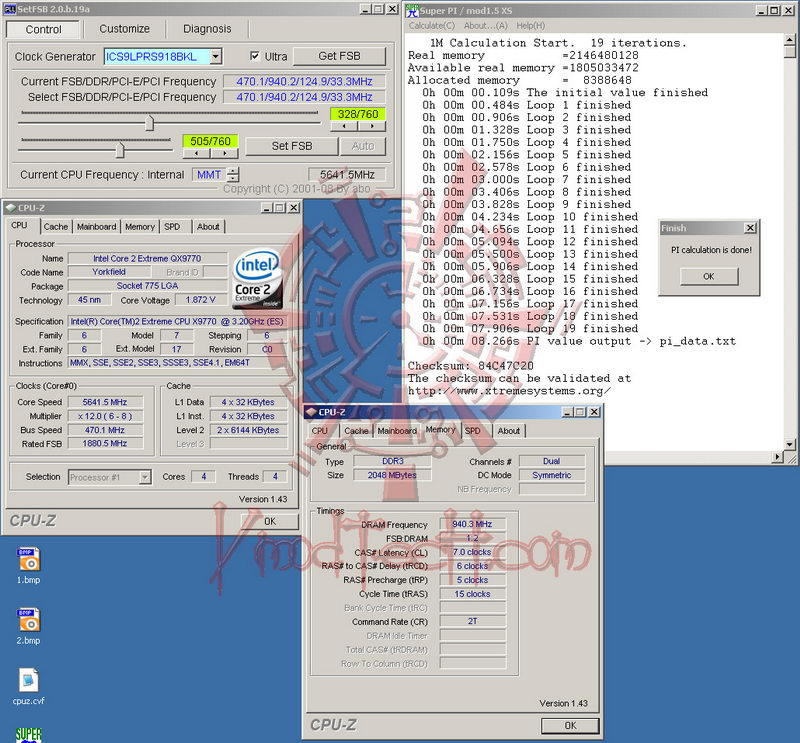Switch to the Diagnosis tab in SetFSB
Viewport: 800px width, 743px height.
click(207, 29)
